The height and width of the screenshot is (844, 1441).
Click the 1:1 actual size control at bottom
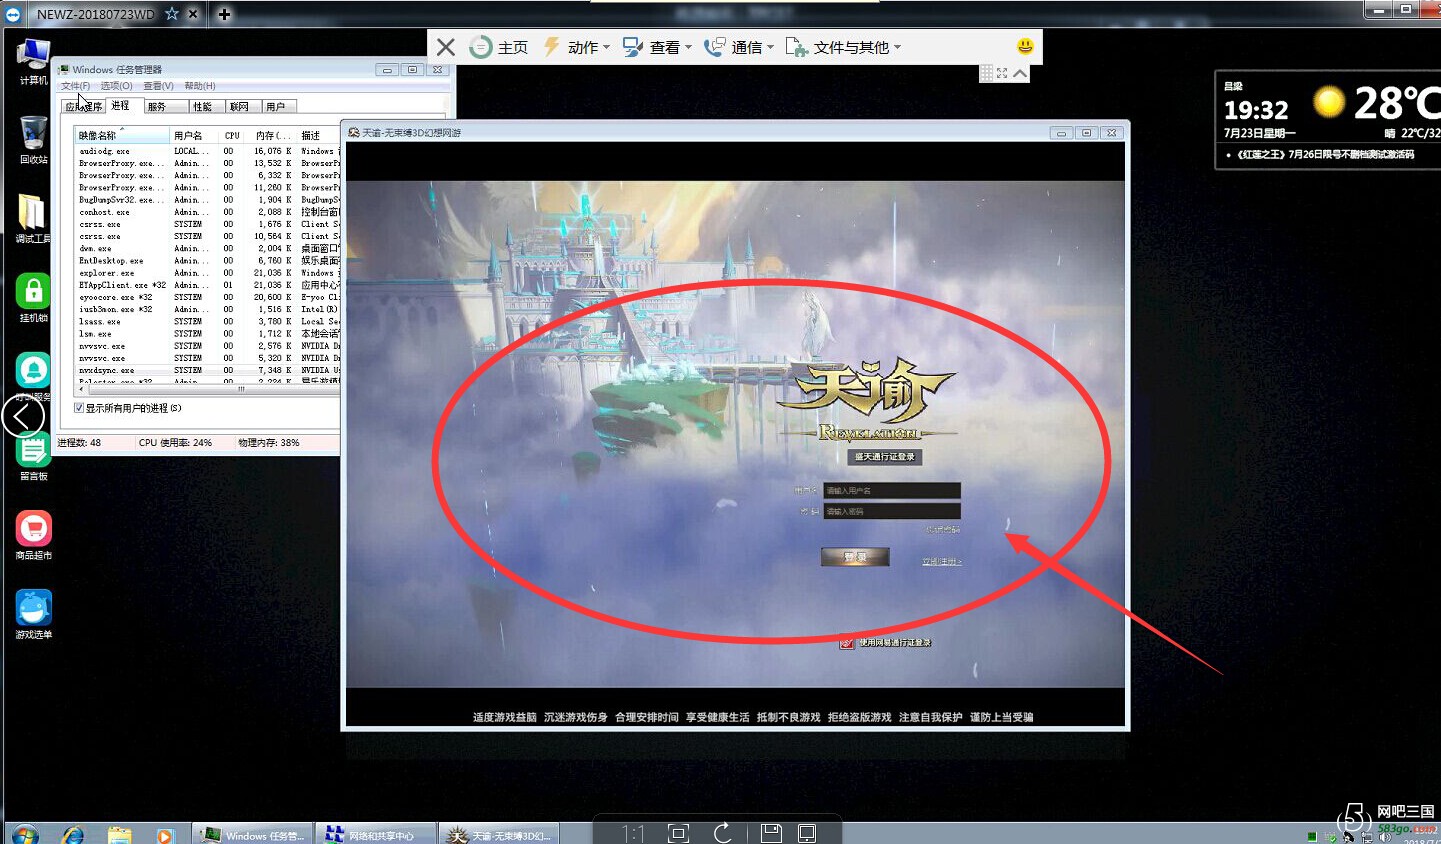[x=633, y=833]
